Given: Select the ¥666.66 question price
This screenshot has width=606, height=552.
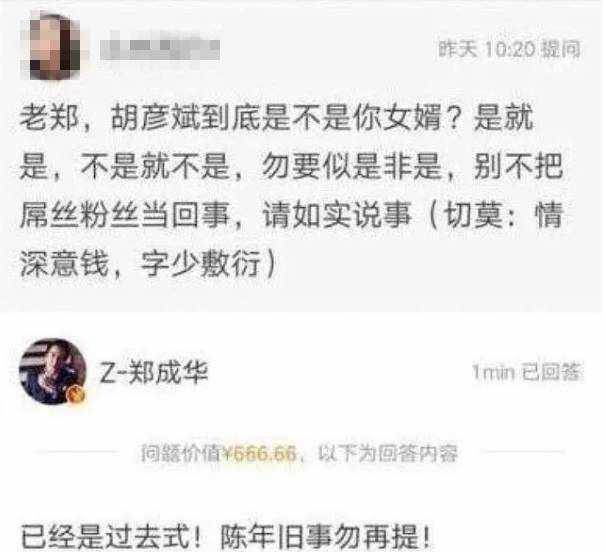Looking at the screenshot, I should click(x=260, y=453).
